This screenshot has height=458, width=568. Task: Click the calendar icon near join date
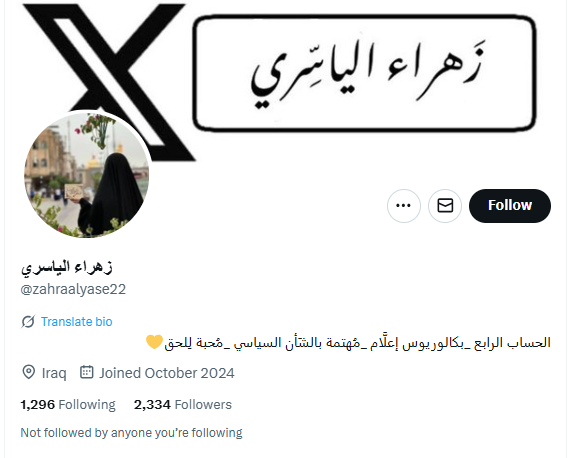(x=87, y=372)
